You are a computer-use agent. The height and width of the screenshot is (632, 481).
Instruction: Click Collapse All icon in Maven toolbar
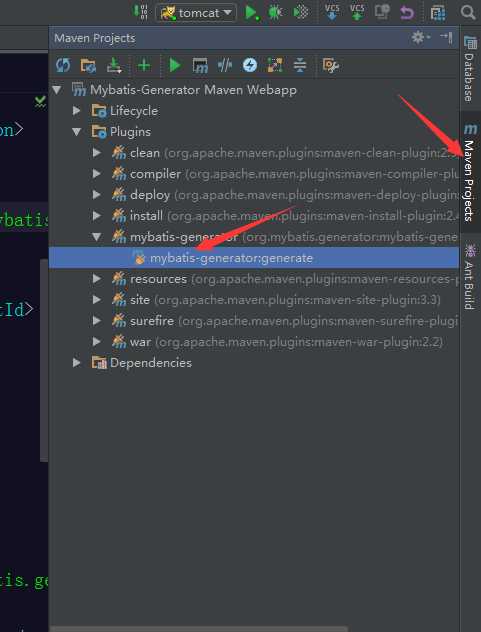click(x=300, y=65)
